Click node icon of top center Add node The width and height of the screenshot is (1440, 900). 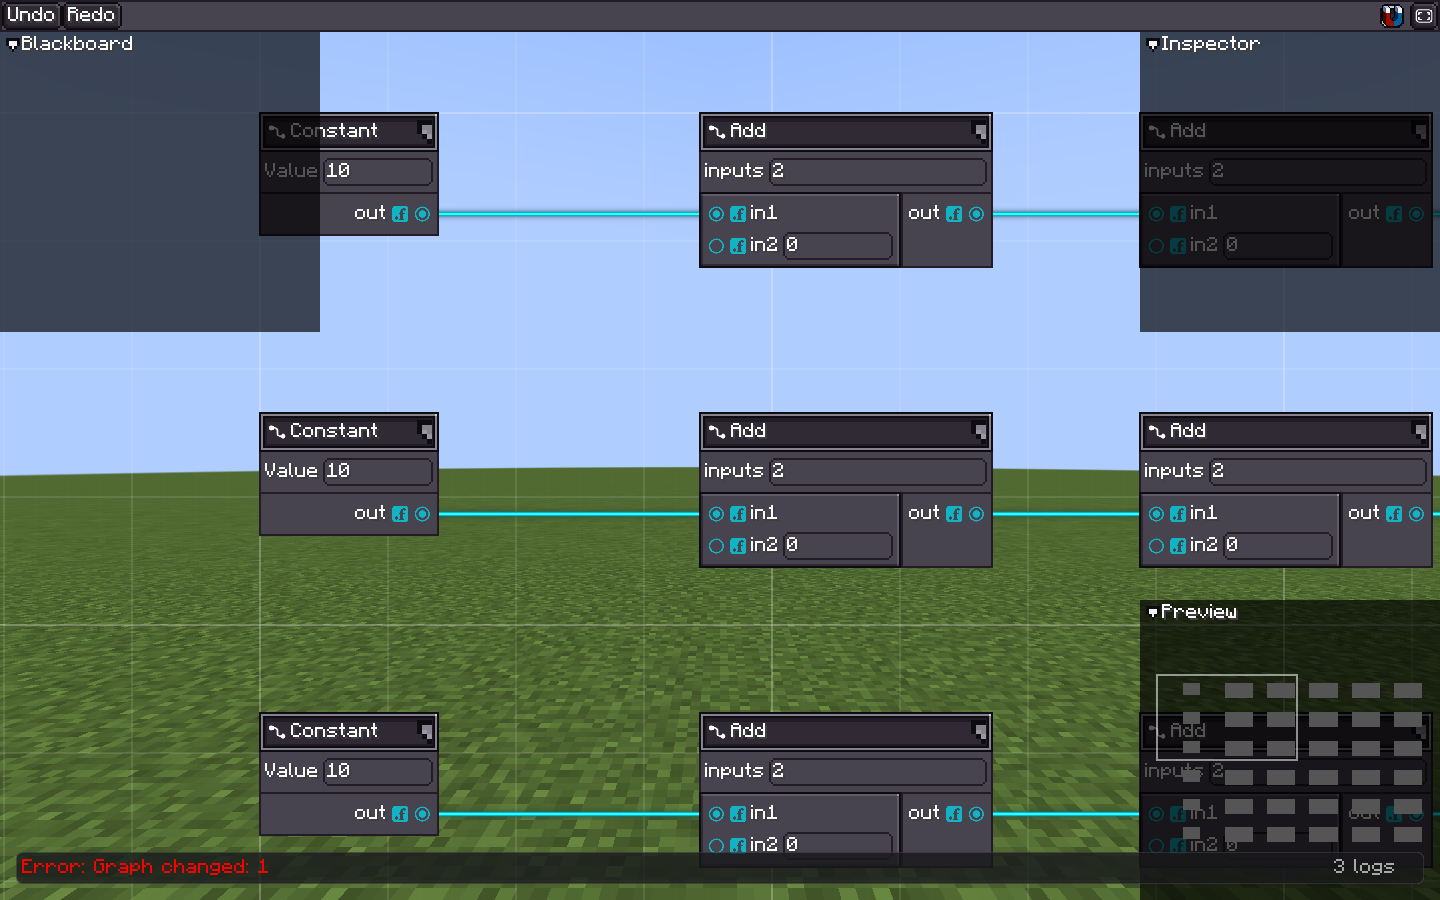coord(717,131)
